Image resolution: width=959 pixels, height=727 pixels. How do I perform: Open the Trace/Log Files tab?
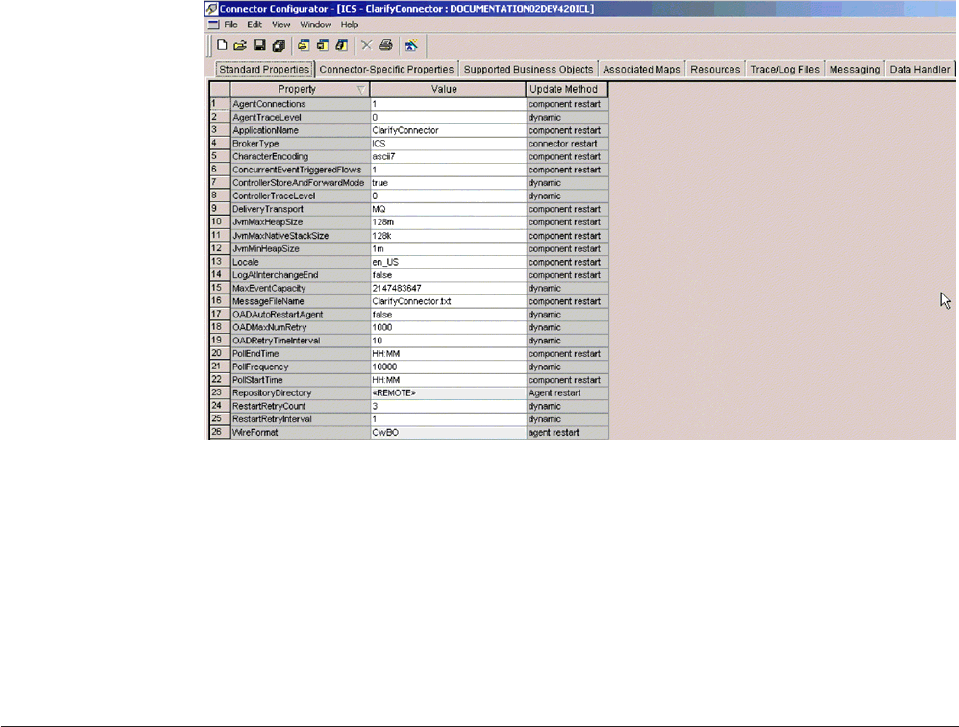pyautogui.click(x=785, y=70)
